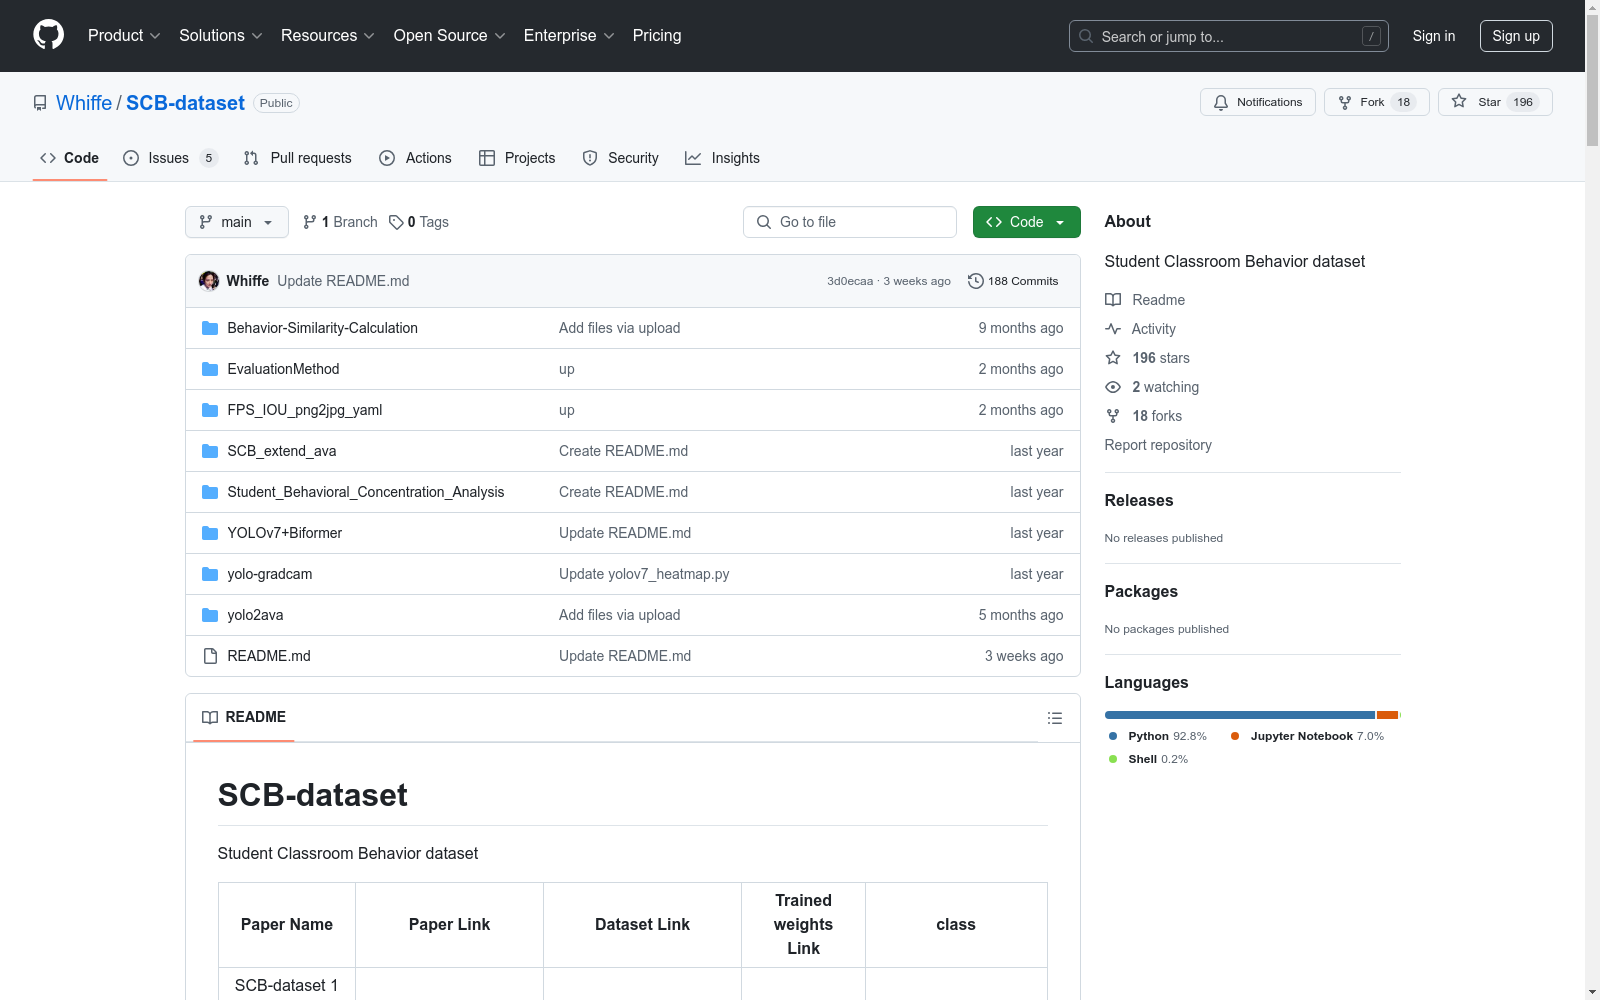Switch to the Pull requests tab
Image resolution: width=1600 pixels, height=1000 pixels.
(298, 158)
